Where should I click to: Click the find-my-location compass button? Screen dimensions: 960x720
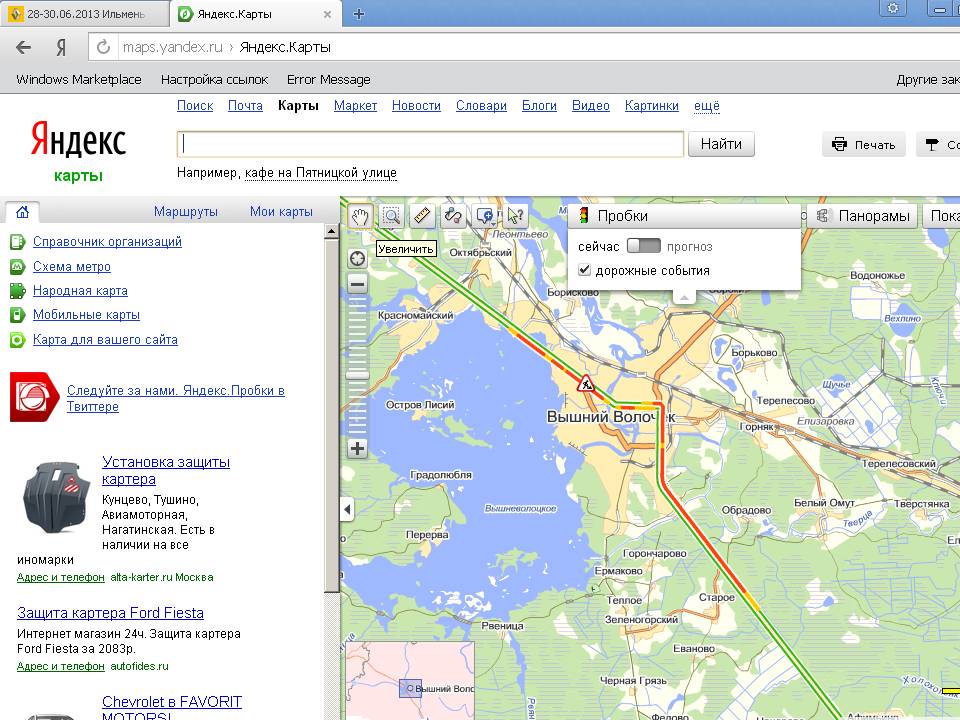click(x=357, y=259)
